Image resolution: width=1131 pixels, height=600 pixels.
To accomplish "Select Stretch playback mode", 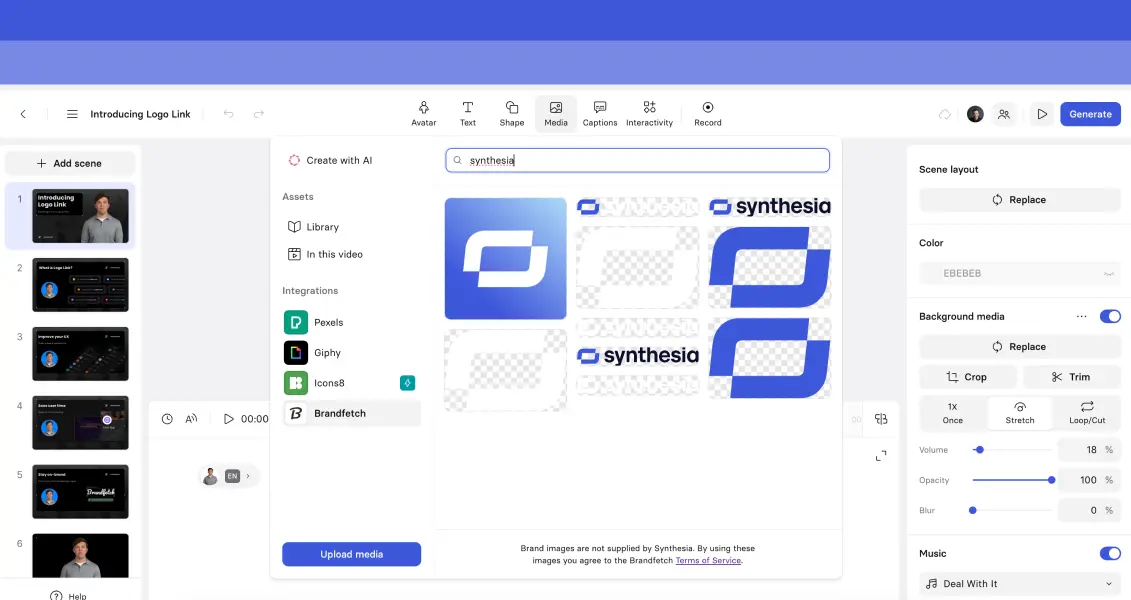I will pyautogui.click(x=1020, y=413).
